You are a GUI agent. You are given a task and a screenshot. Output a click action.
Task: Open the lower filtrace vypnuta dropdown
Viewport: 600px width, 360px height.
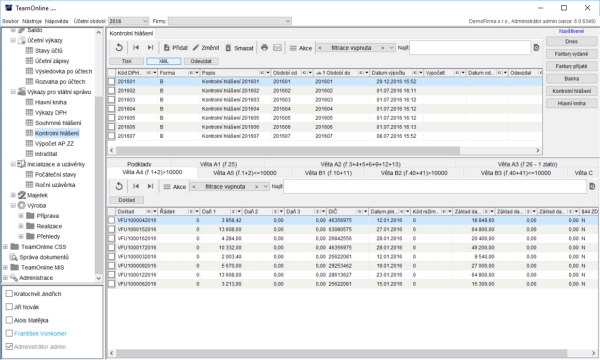pyautogui.click(x=230, y=187)
